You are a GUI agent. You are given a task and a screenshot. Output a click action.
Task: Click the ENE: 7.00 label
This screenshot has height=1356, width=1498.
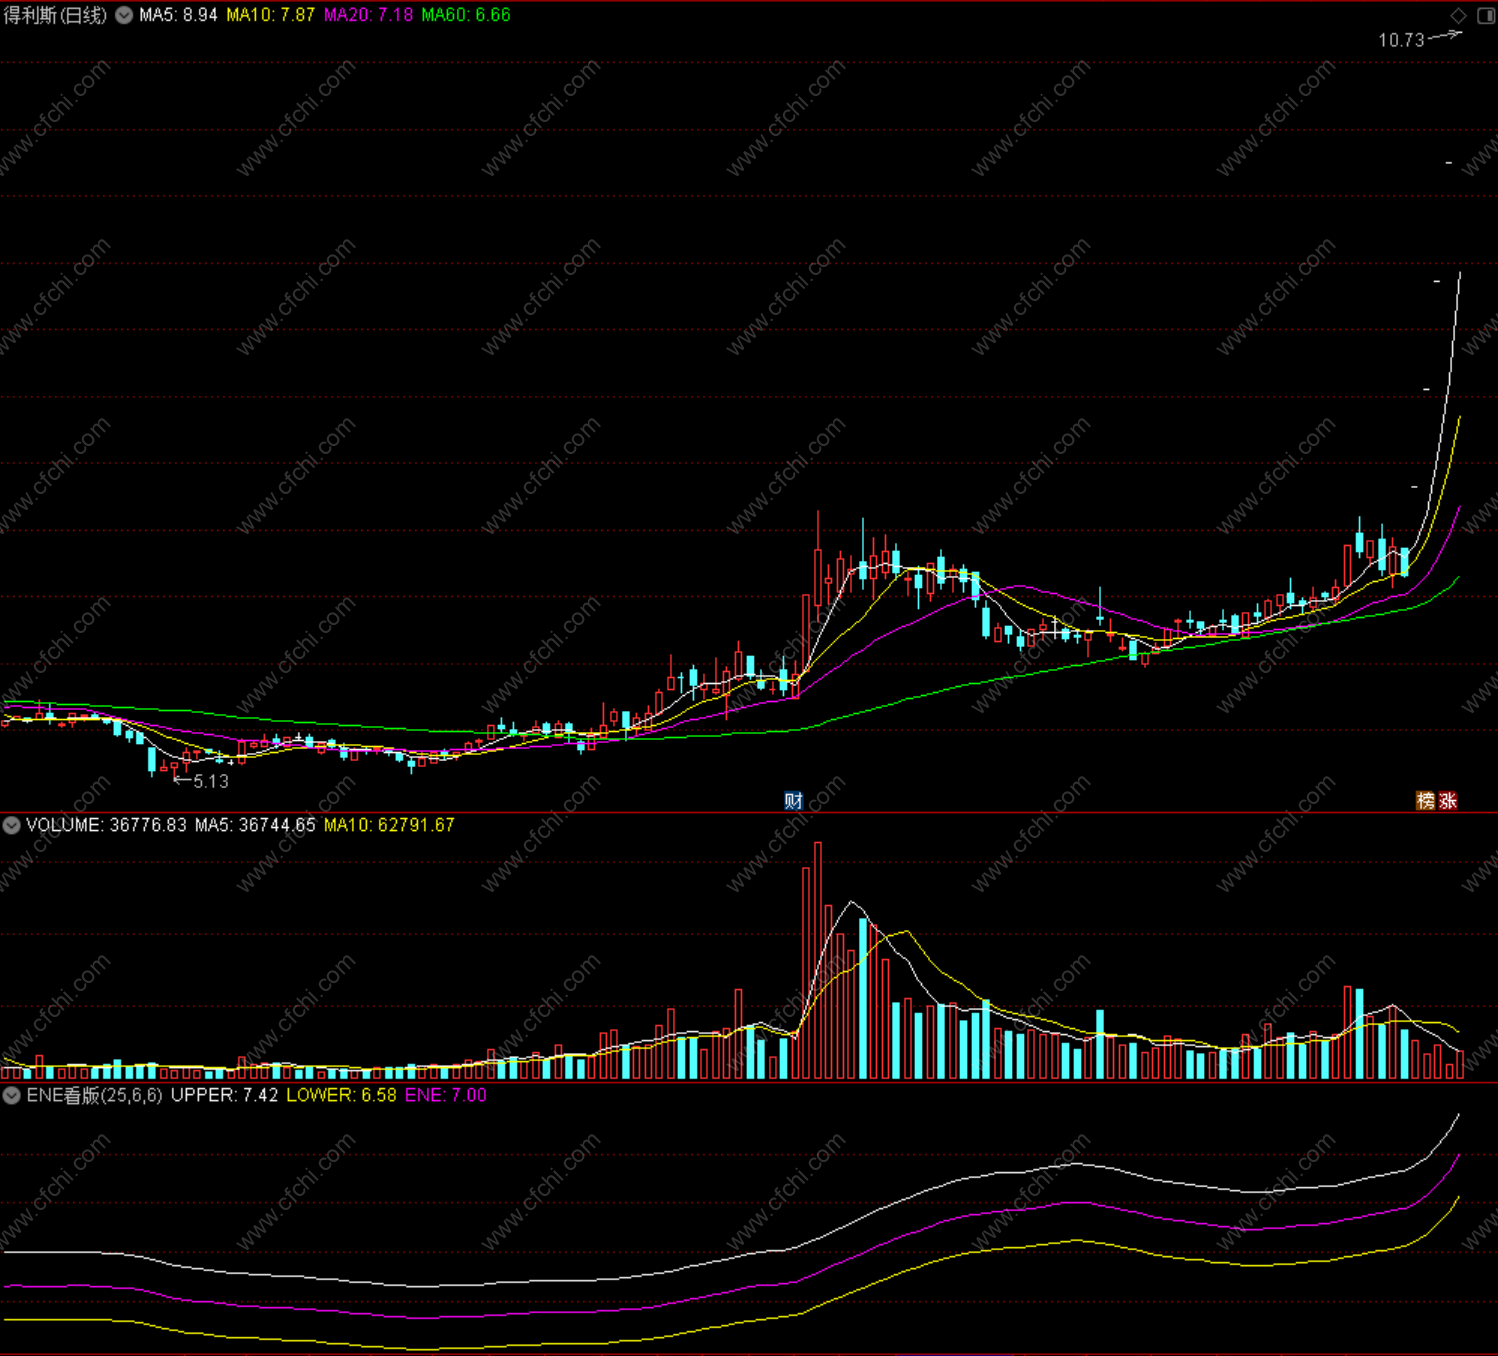click(x=445, y=1095)
